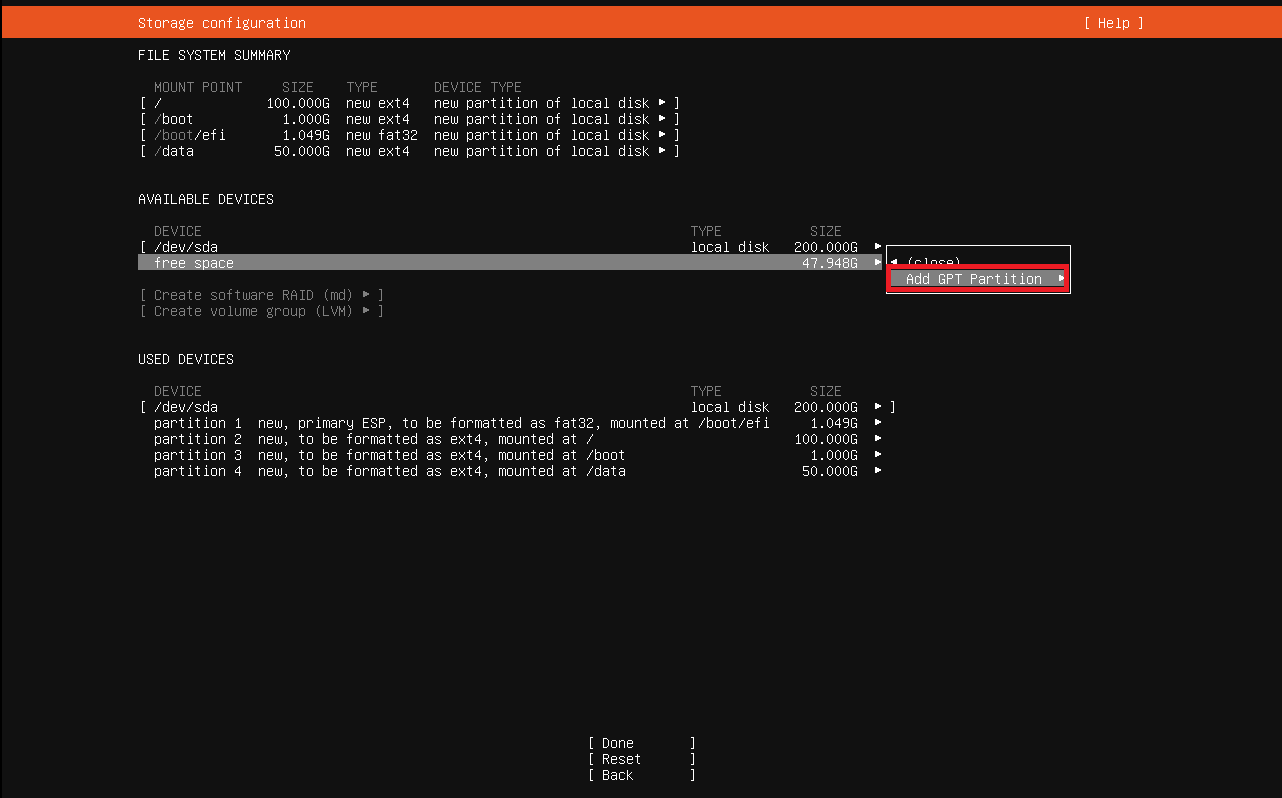Viewport: 1282px width, 798px height.
Task: Expand arrow at end of partition 1 row
Action: coord(878,423)
